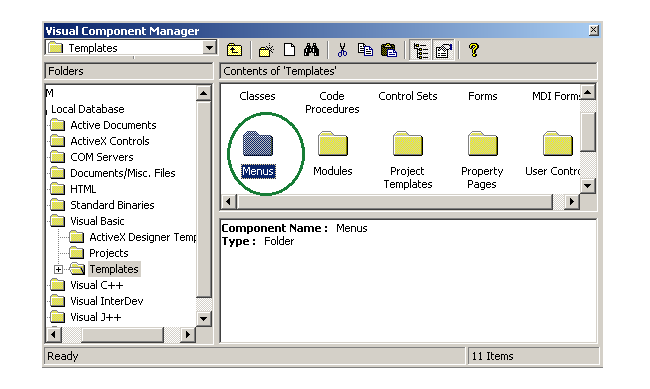Click the Publish New Component page icon
Viewport: 650px width, 389px height.
(289, 50)
